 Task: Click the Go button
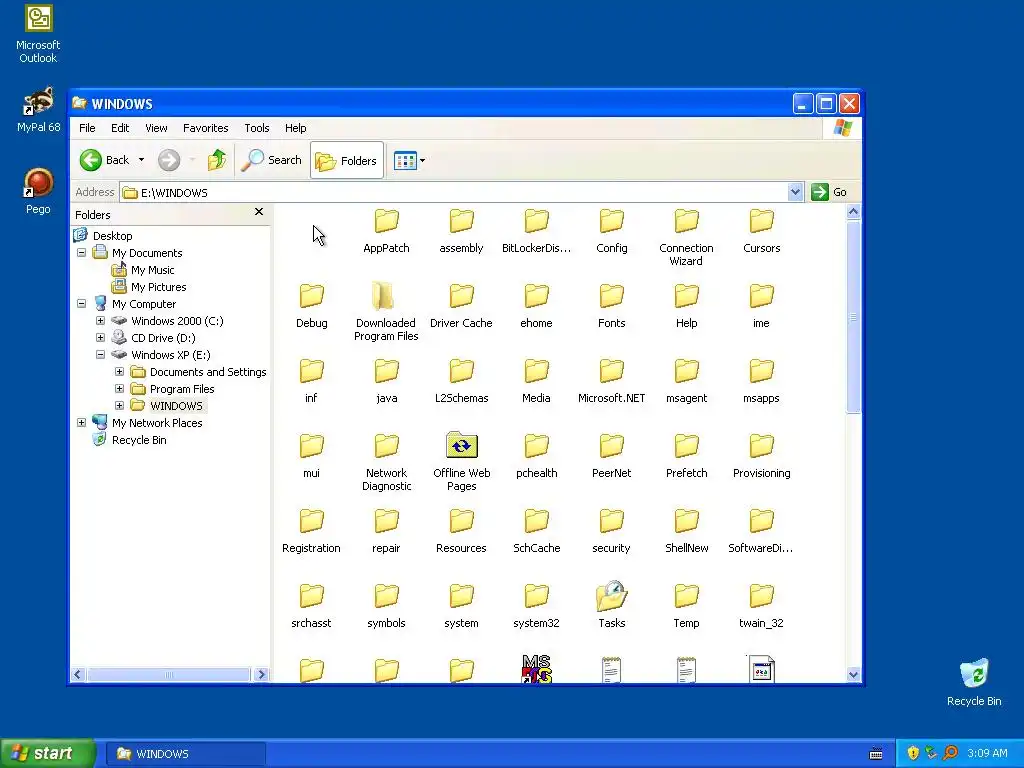click(x=829, y=192)
